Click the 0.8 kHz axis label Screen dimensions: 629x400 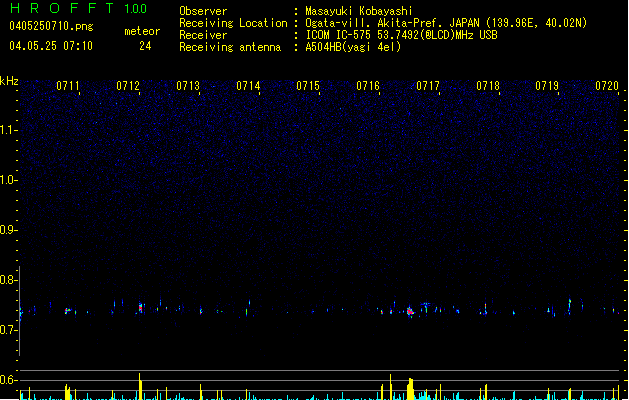(x=7, y=280)
